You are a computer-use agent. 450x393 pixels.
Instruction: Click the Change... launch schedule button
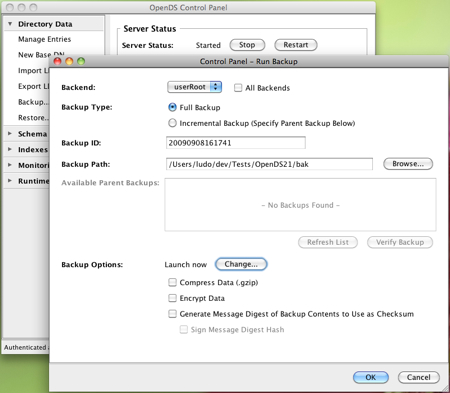(241, 264)
